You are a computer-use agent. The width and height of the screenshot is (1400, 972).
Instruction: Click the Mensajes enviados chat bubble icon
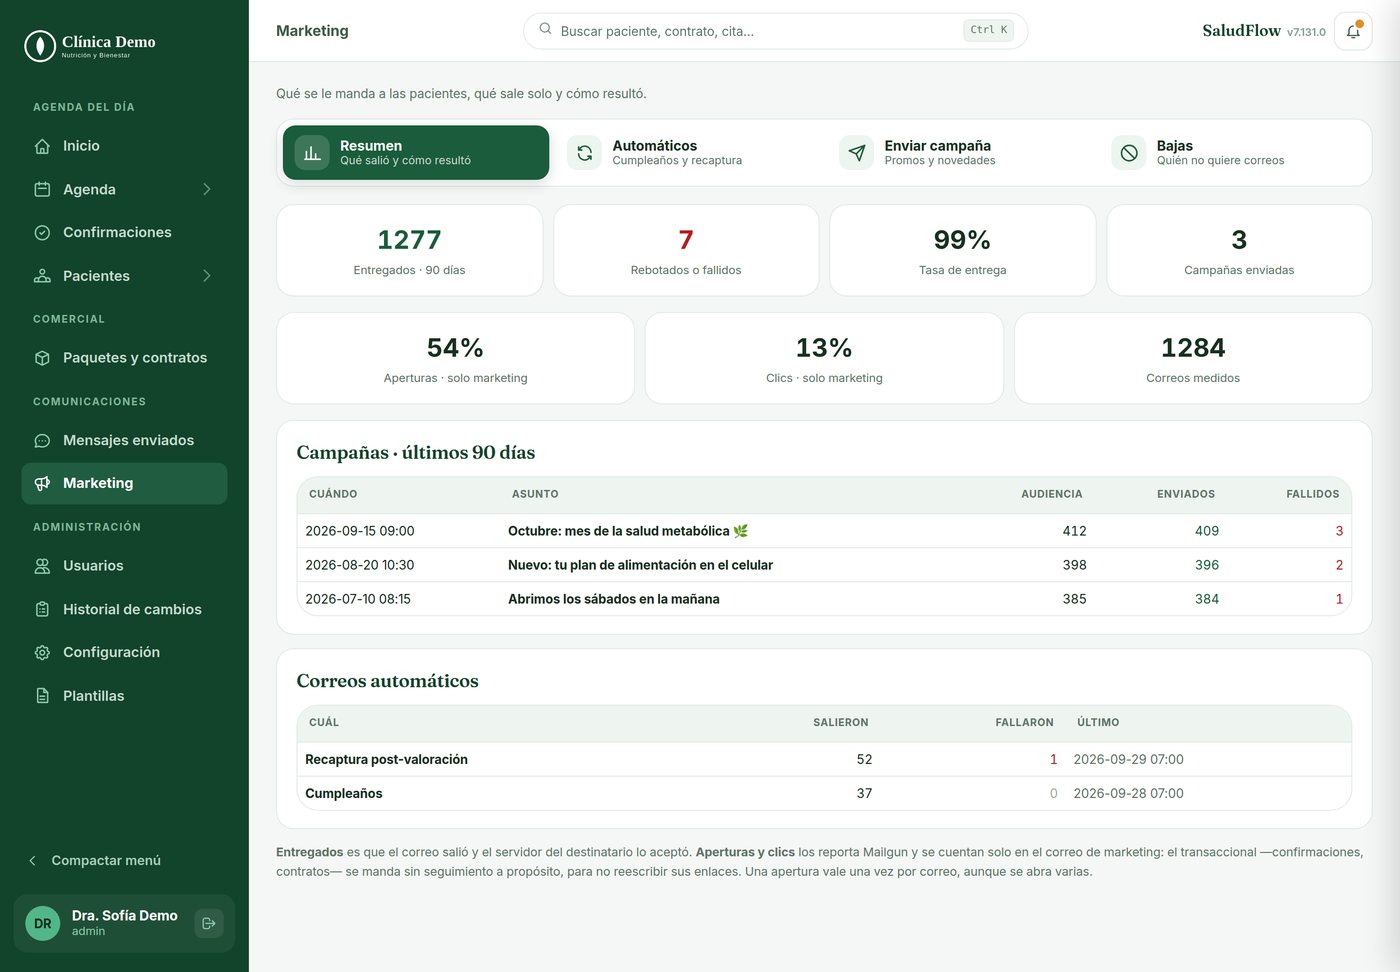(42, 441)
